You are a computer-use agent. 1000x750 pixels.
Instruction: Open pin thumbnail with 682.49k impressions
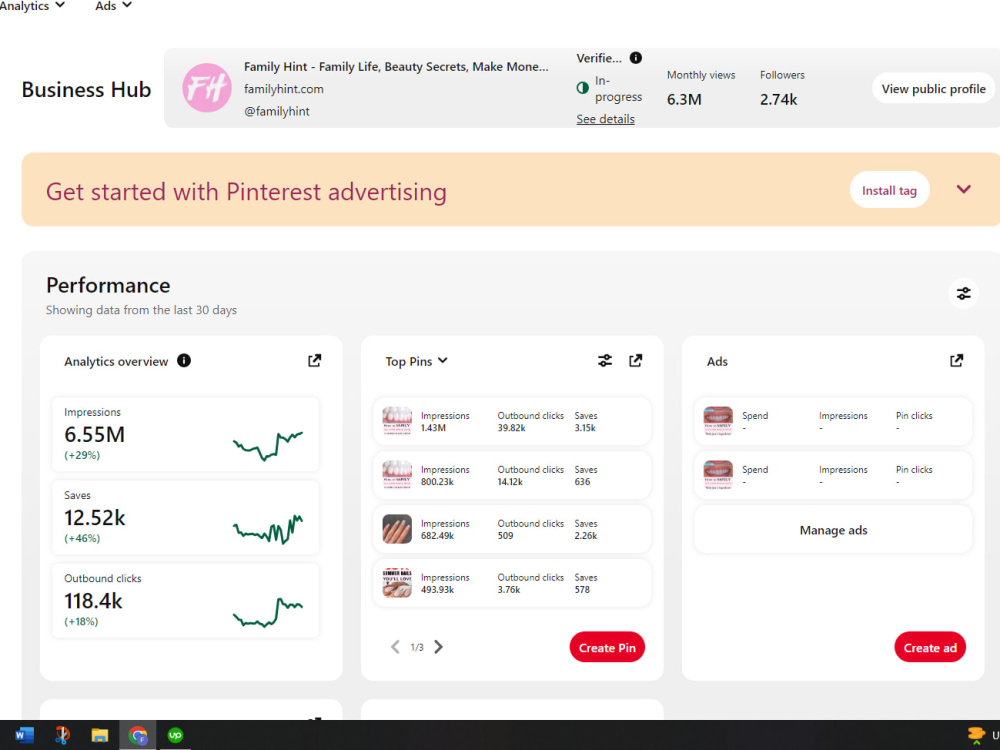point(397,529)
